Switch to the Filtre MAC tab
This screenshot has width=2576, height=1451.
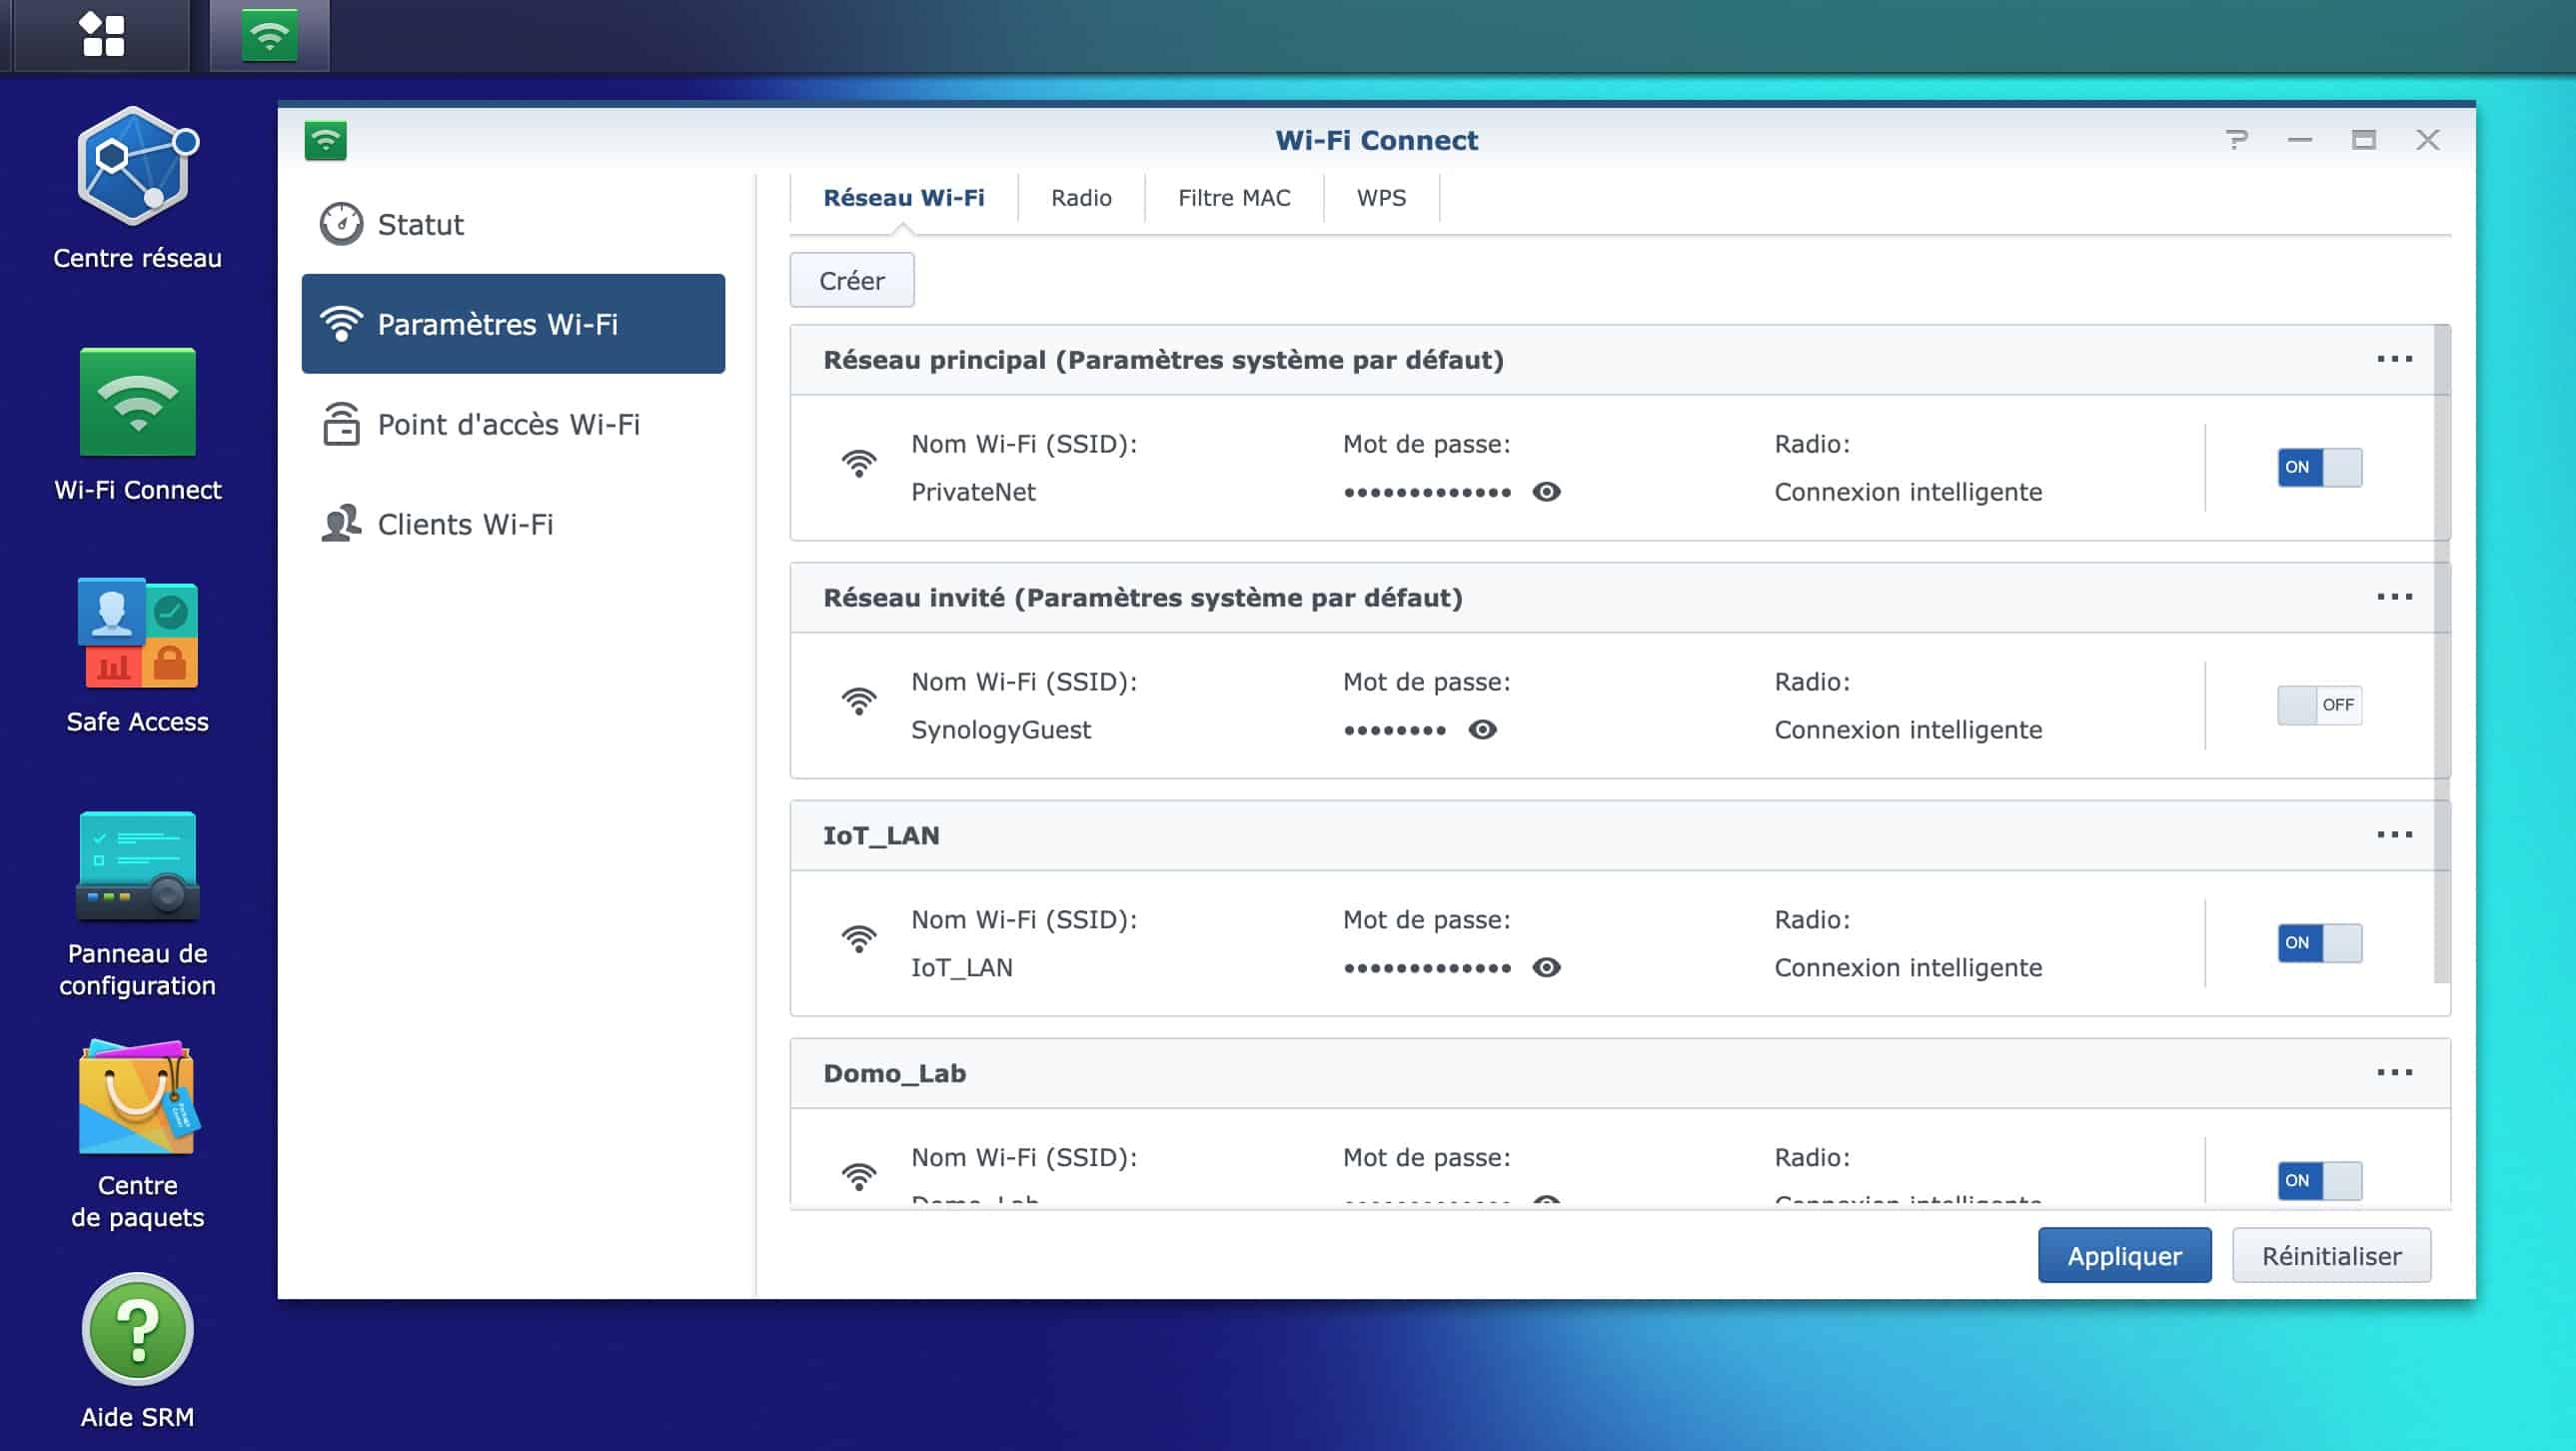click(x=1234, y=198)
